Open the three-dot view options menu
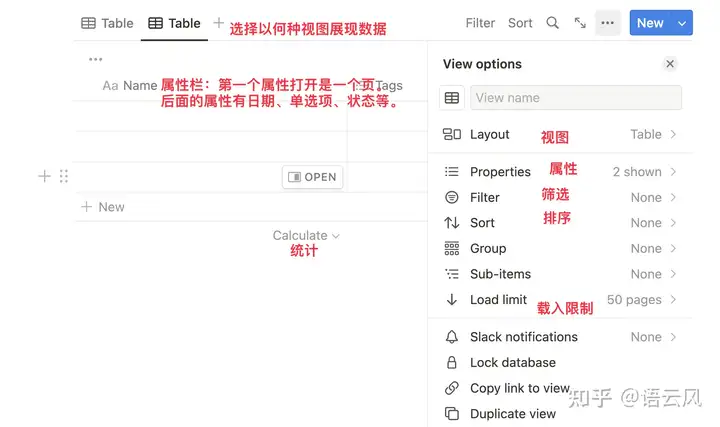Viewport: 720px width, 427px height. coord(608,23)
